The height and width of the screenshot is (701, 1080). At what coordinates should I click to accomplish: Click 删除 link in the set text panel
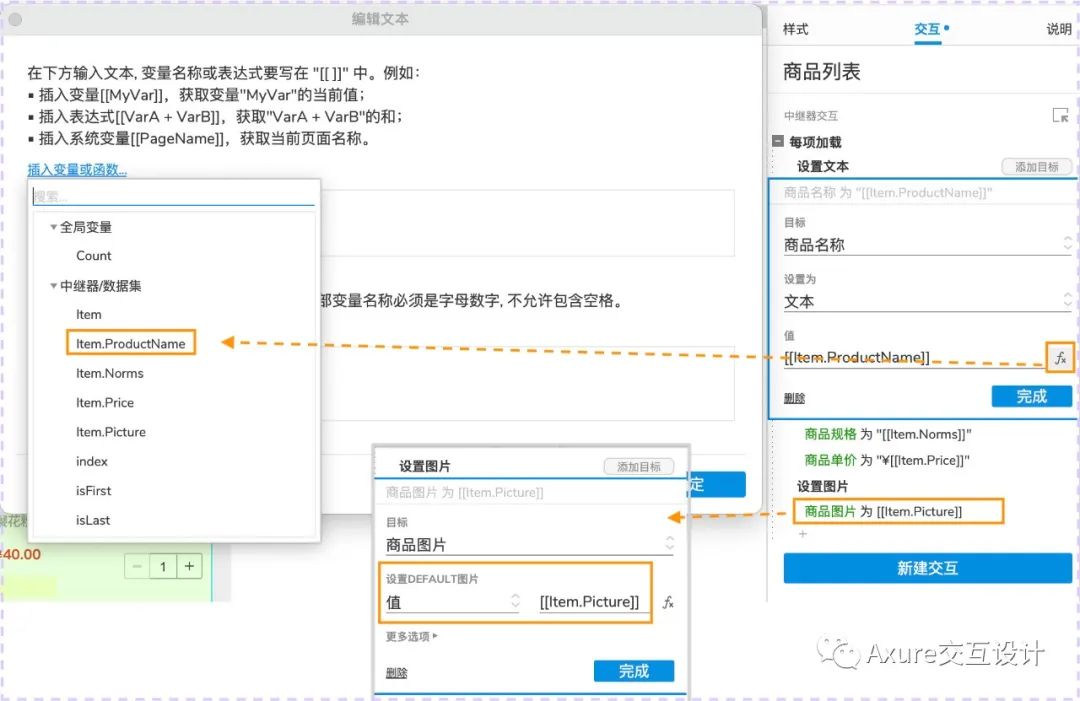(794, 398)
